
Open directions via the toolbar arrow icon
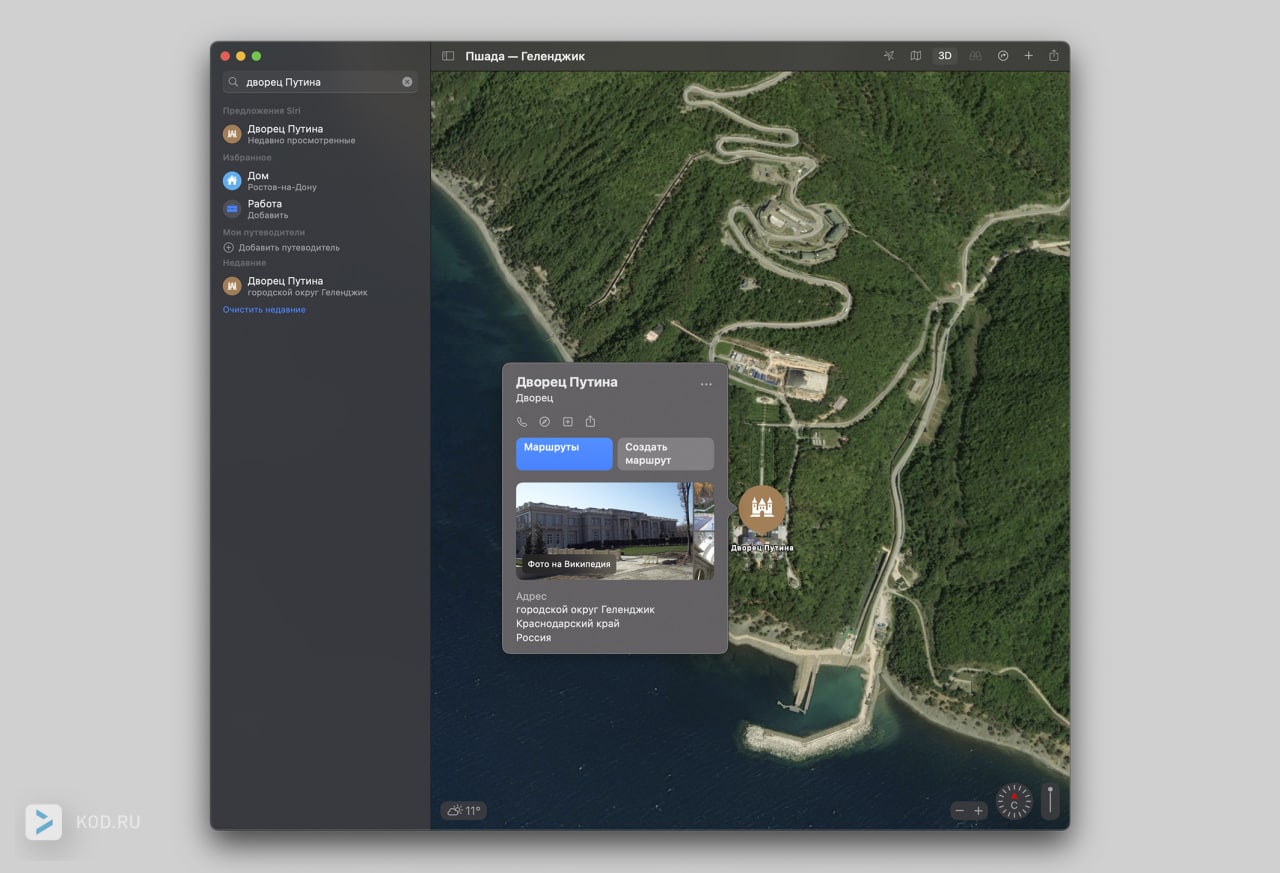point(1003,56)
